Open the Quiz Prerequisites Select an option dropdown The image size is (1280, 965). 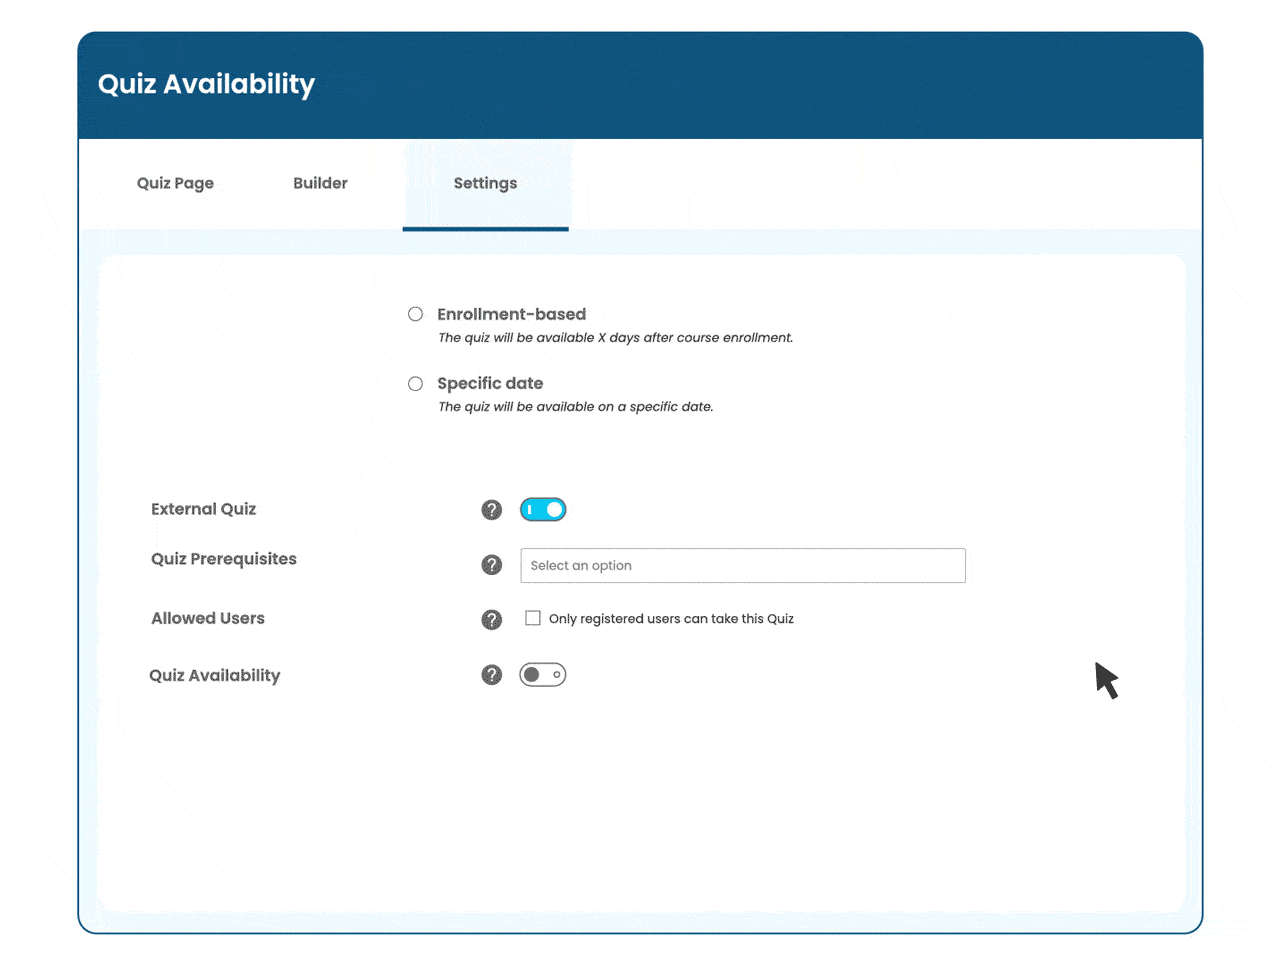(x=743, y=566)
